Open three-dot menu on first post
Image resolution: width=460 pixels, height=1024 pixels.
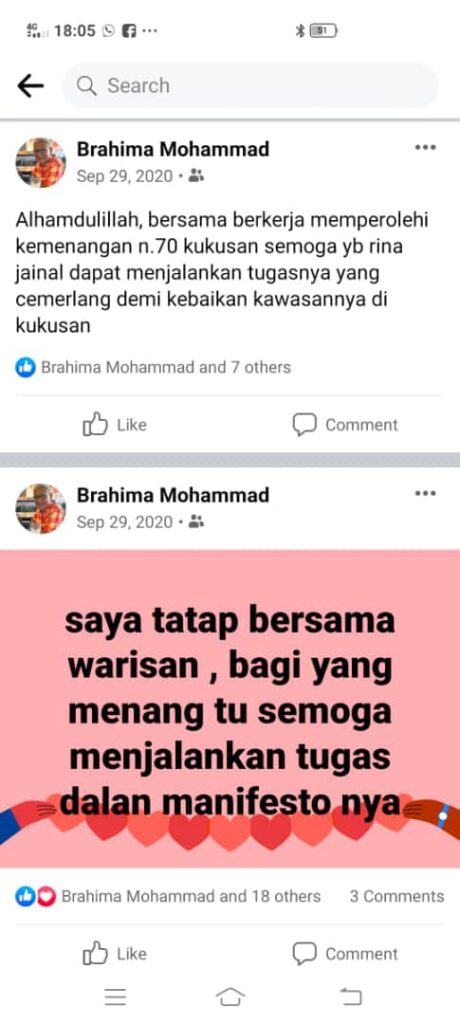point(425,148)
